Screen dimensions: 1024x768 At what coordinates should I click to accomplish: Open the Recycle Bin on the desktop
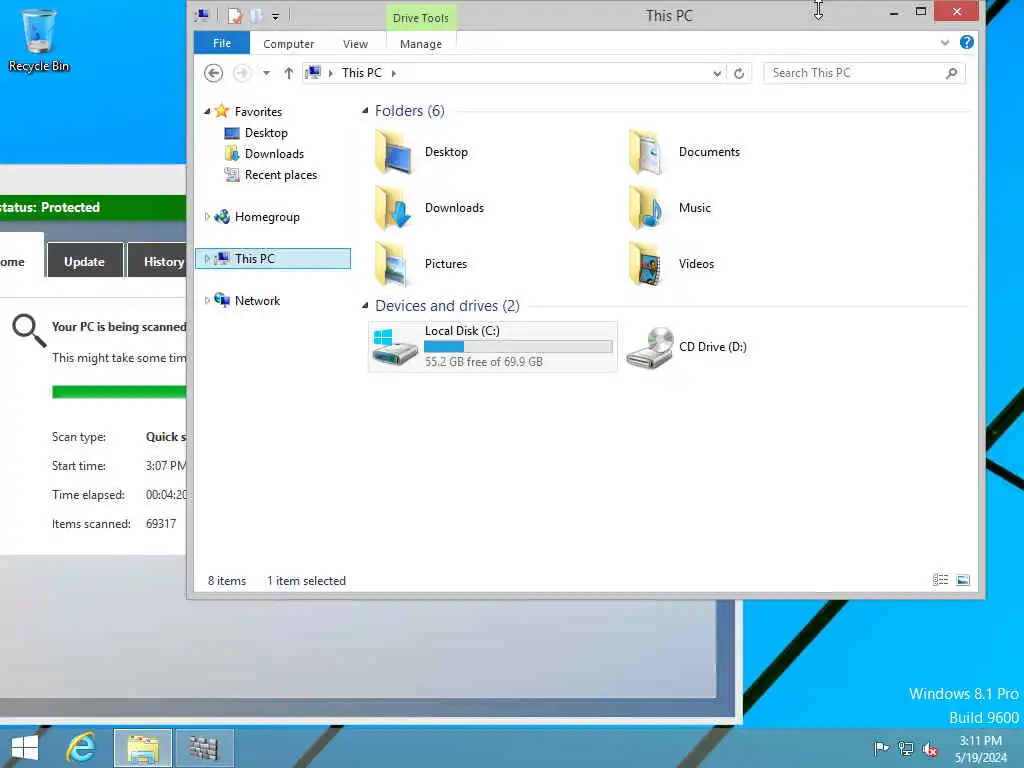tap(39, 40)
